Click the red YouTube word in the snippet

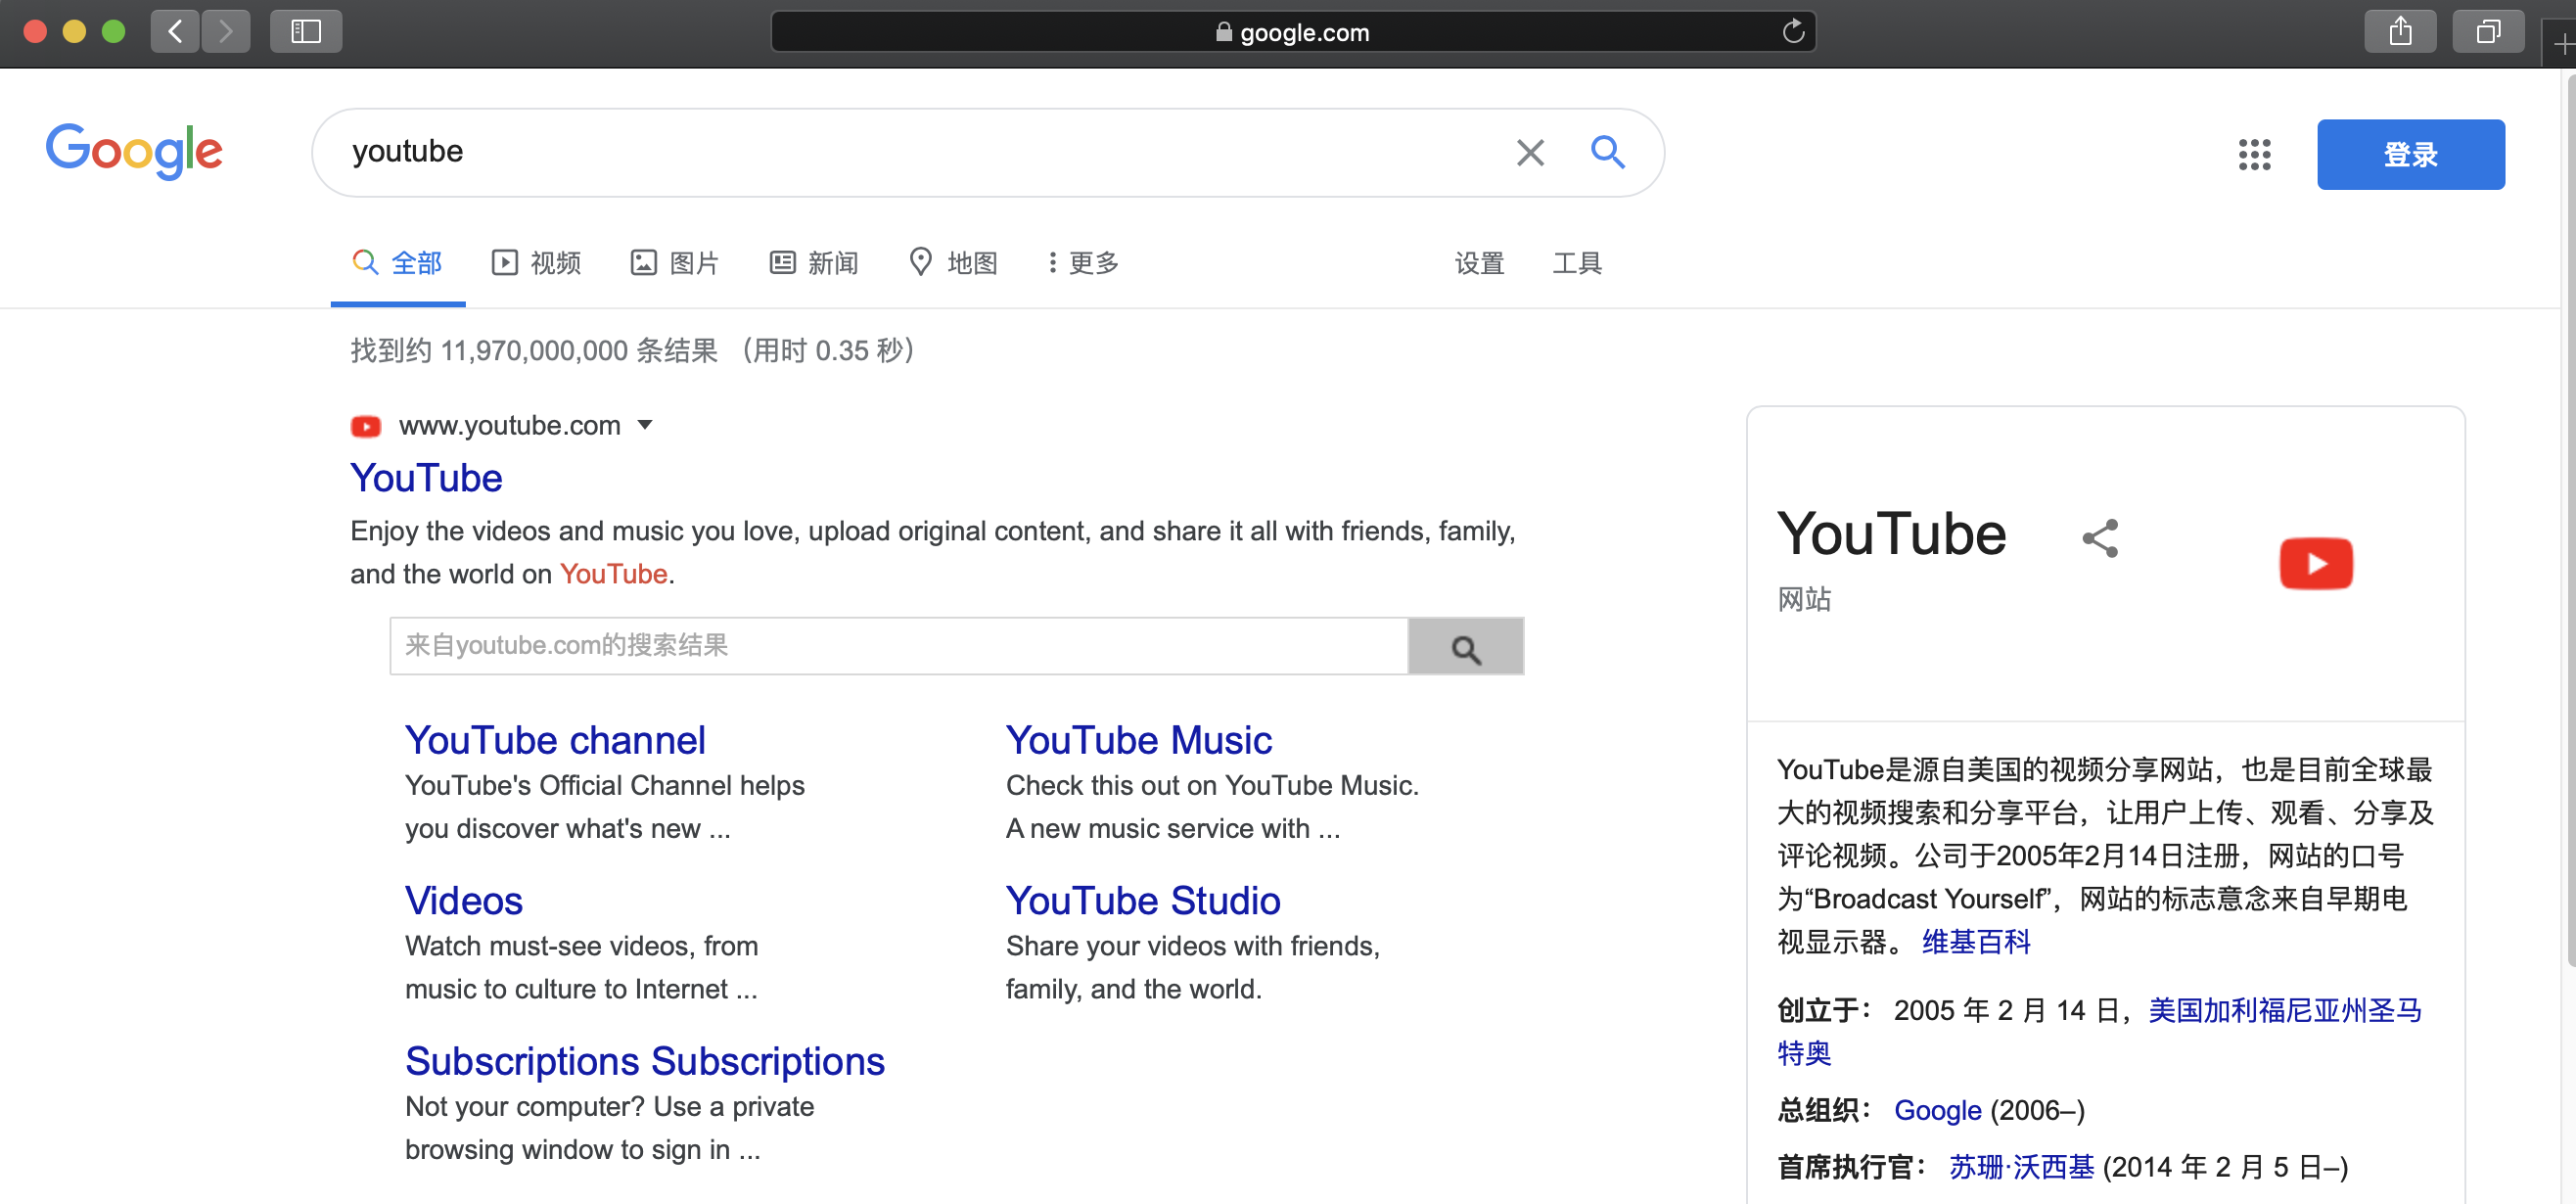(613, 574)
